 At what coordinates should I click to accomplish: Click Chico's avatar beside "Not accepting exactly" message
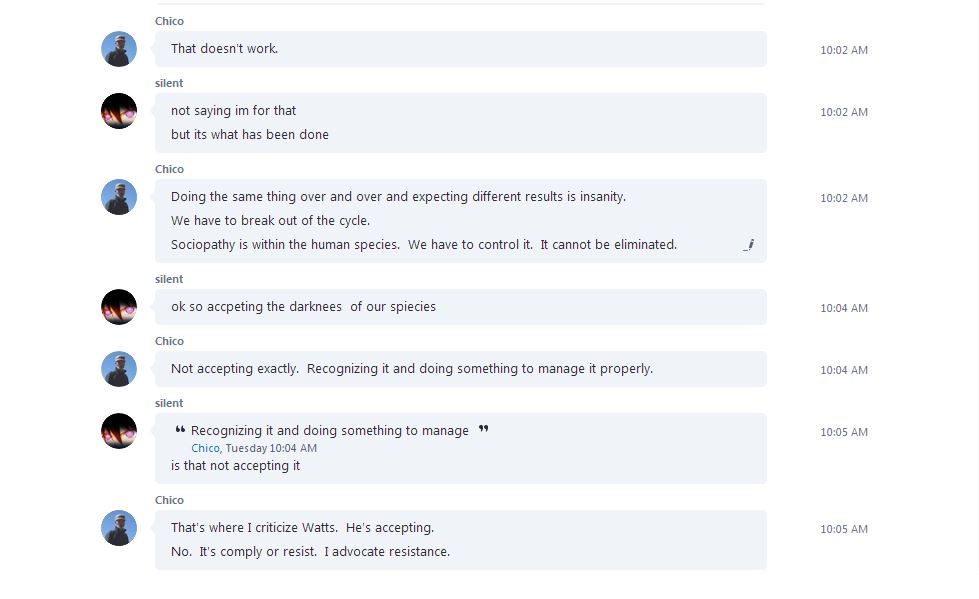tap(119, 369)
